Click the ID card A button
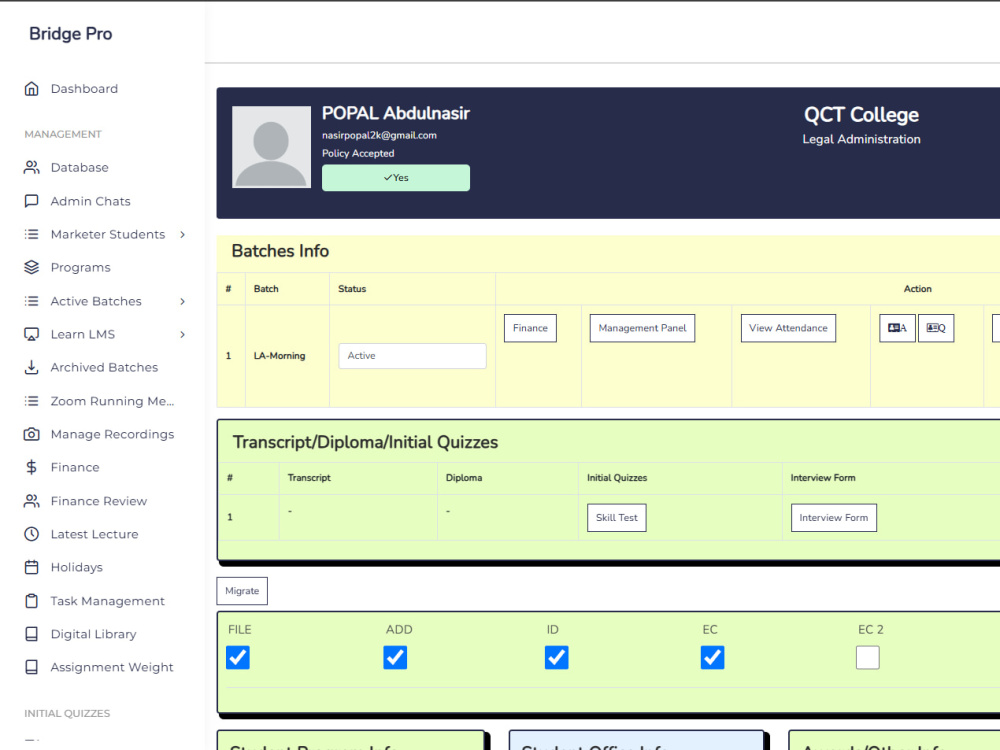1000x750 pixels. pos(897,328)
